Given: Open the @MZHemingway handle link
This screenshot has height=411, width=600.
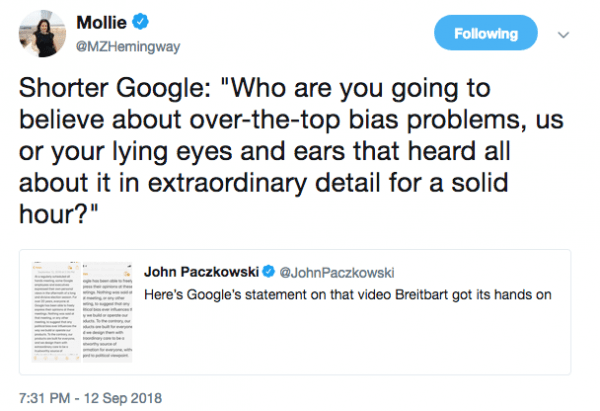Looking at the screenshot, I should (x=125, y=45).
